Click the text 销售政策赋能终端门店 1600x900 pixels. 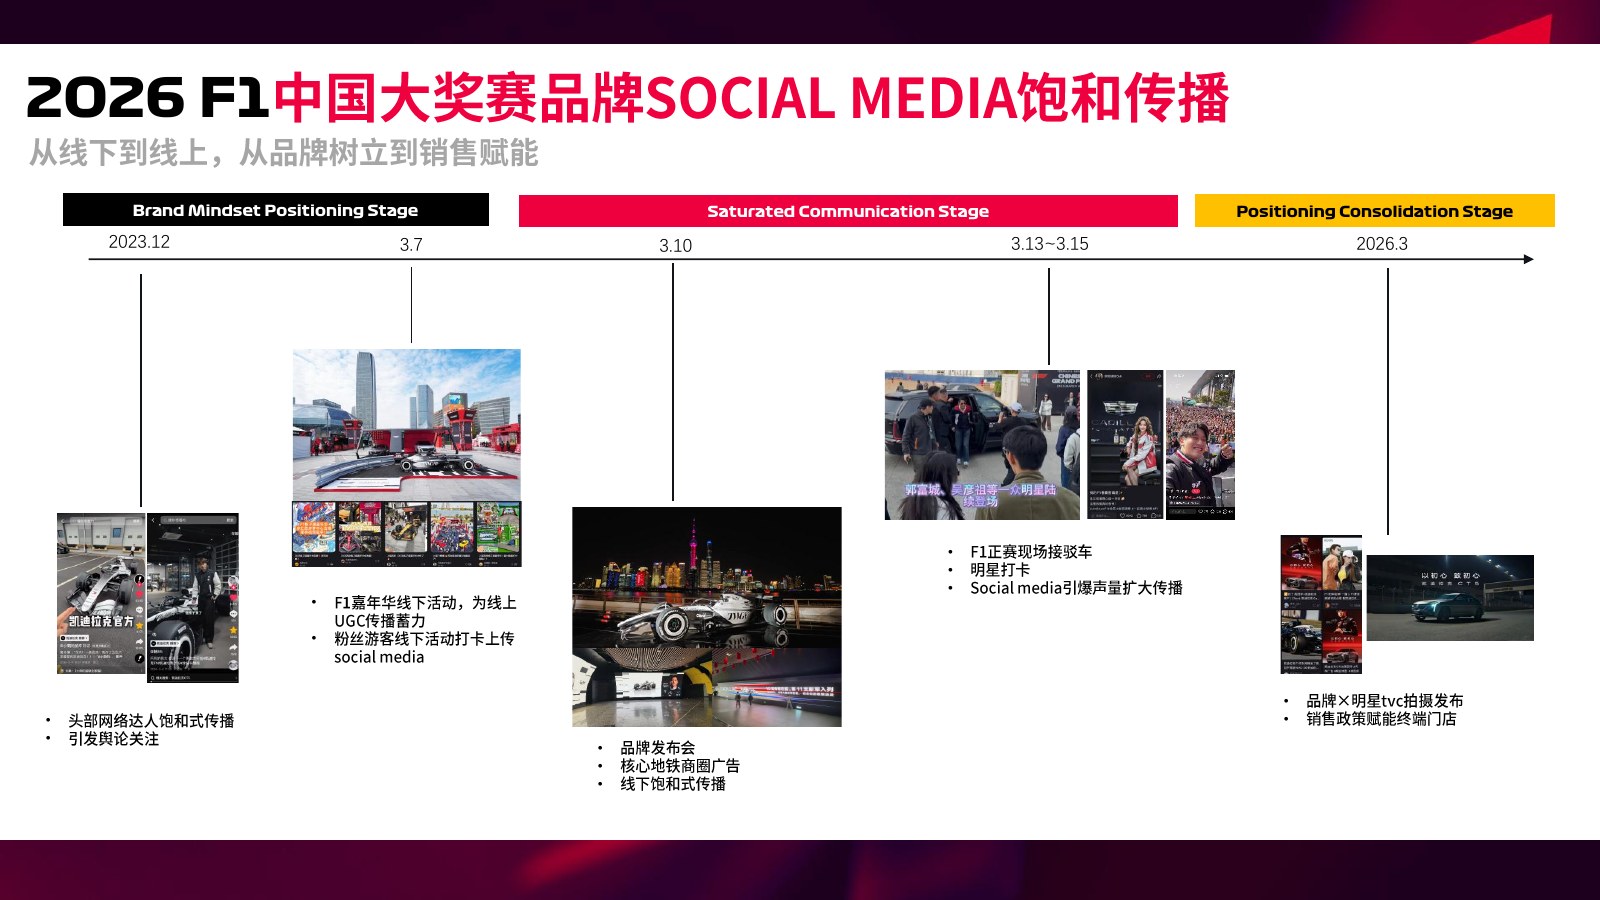pyautogui.click(x=1381, y=719)
